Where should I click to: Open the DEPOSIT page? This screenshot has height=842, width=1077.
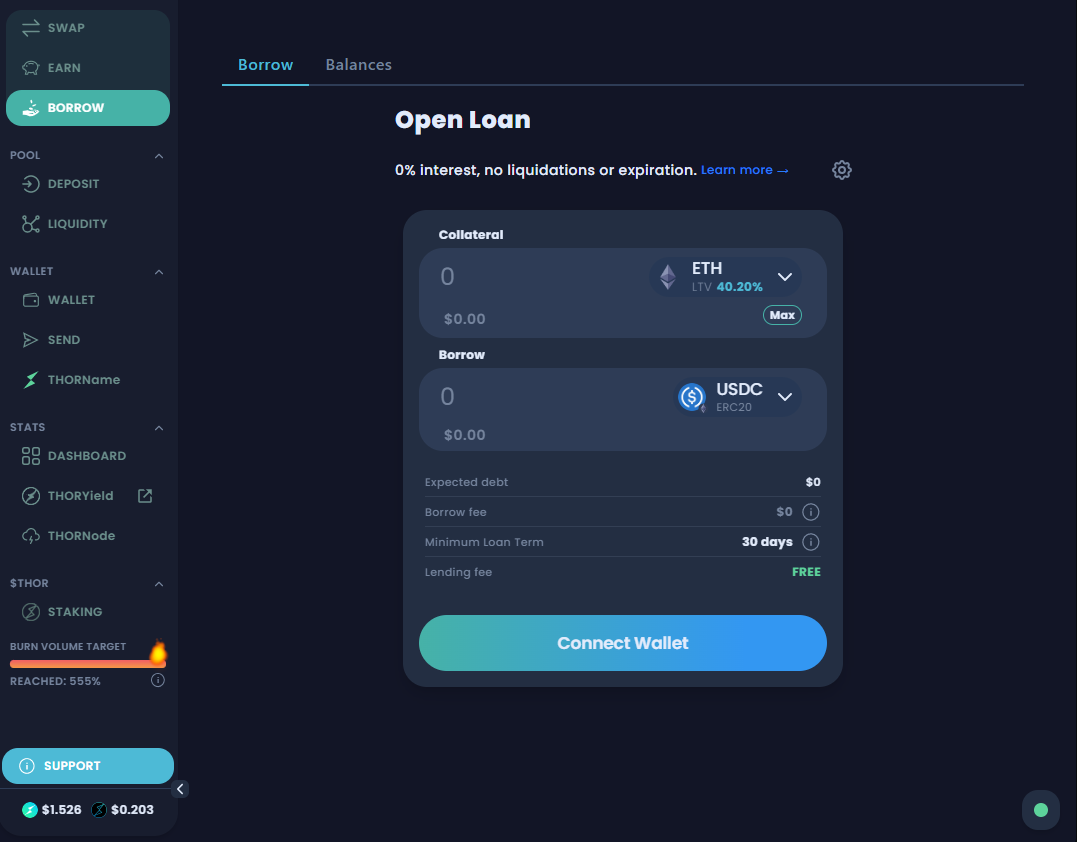(x=88, y=184)
